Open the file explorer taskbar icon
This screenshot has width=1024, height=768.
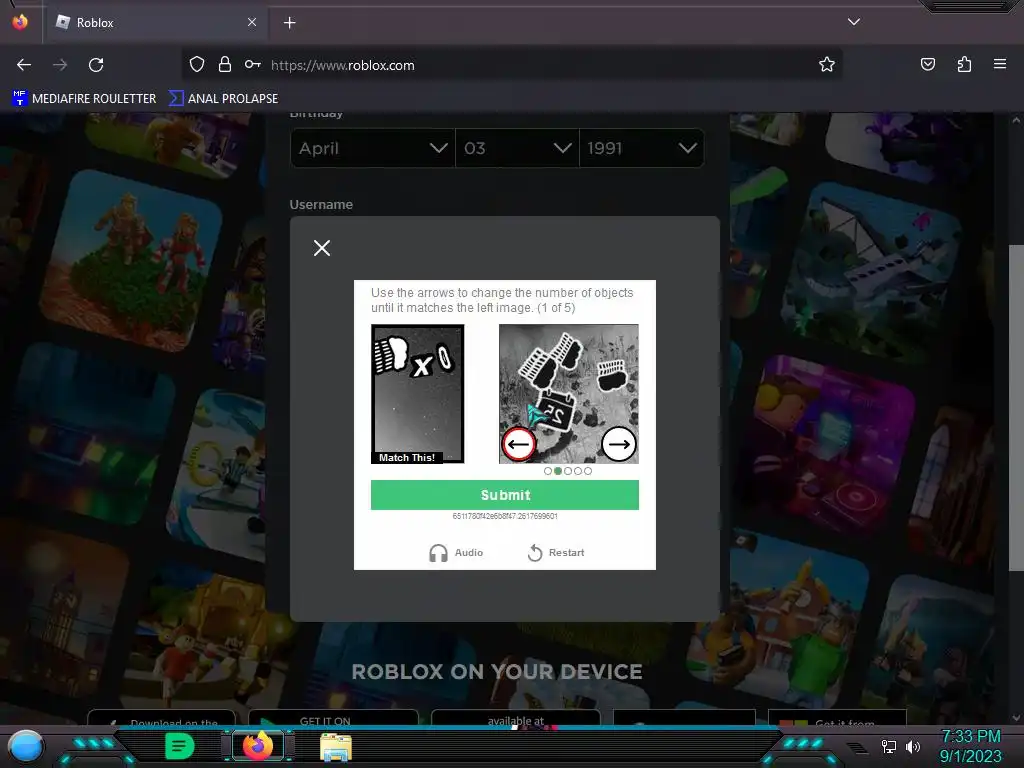tap(336, 747)
